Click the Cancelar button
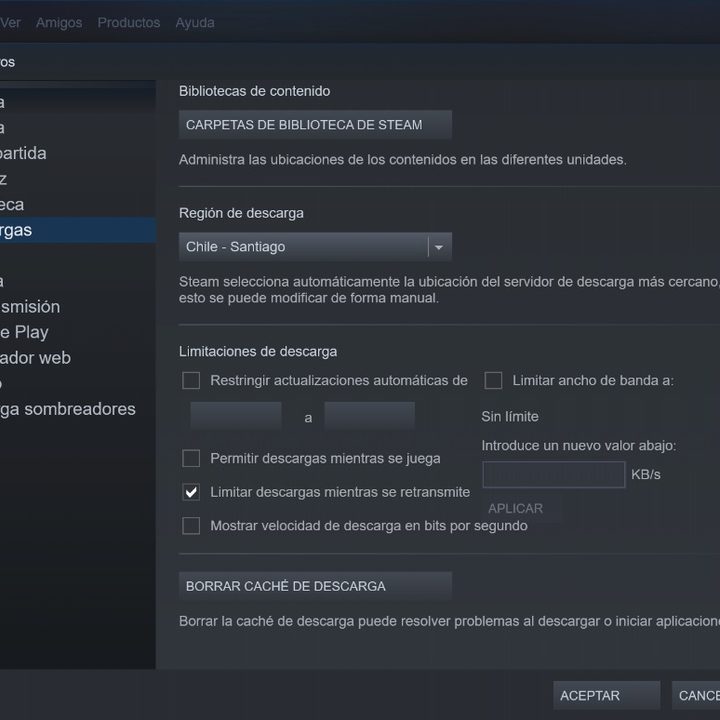 click(696, 695)
